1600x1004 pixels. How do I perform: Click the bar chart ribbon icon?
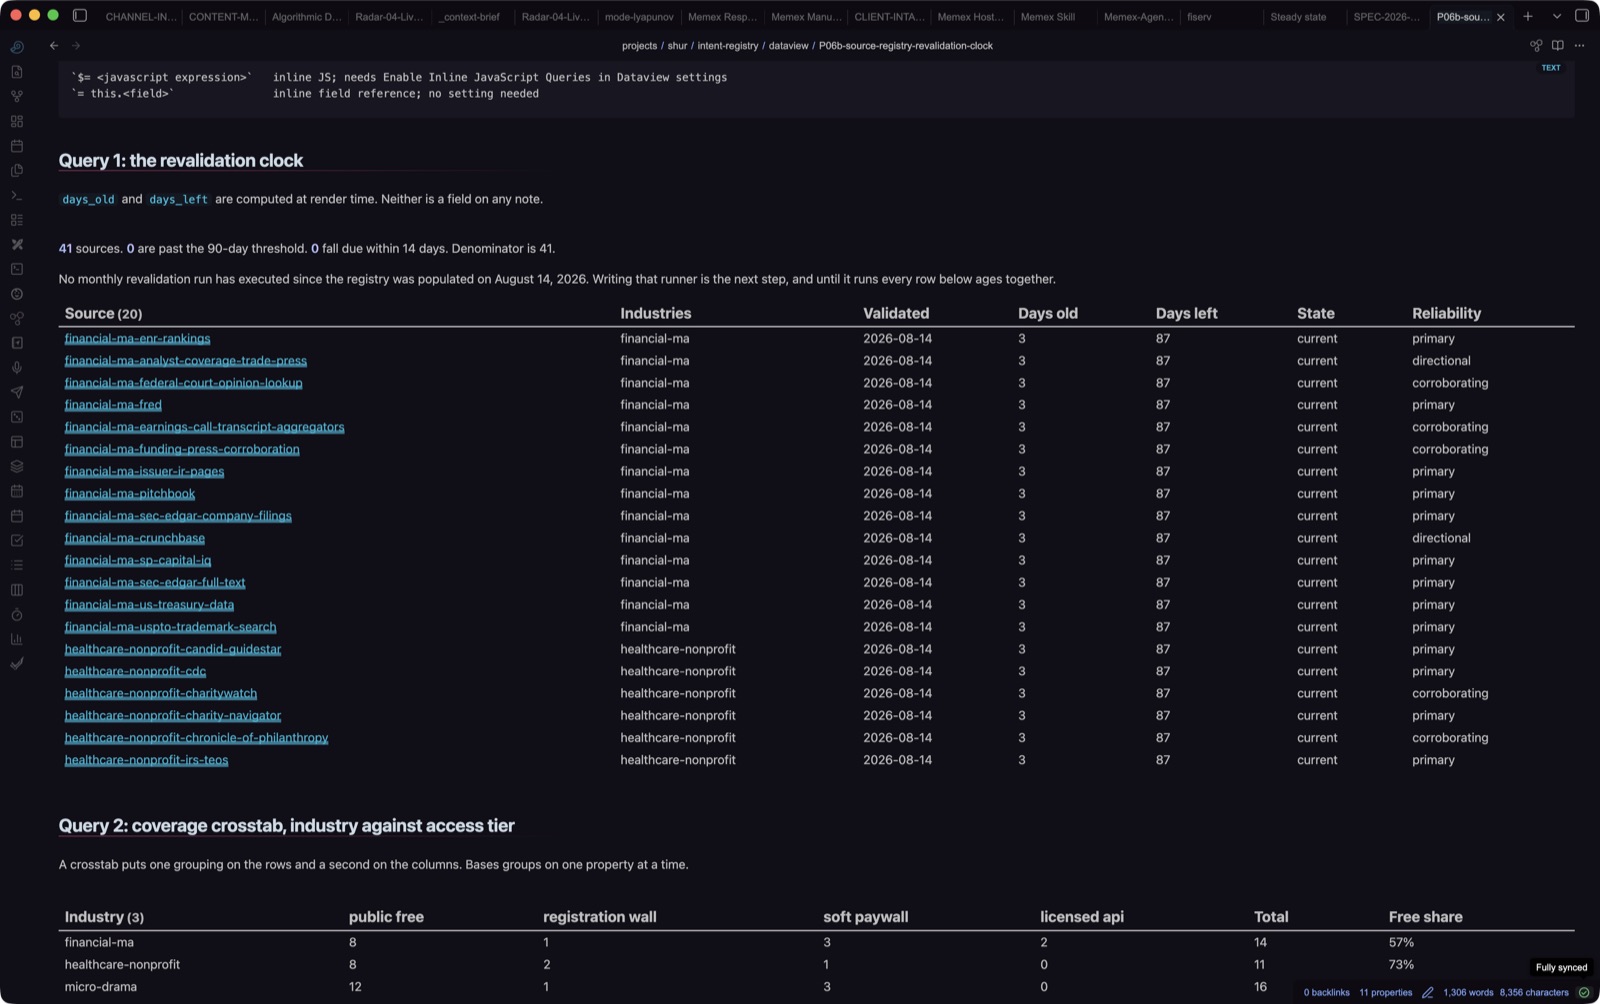click(x=17, y=639)
